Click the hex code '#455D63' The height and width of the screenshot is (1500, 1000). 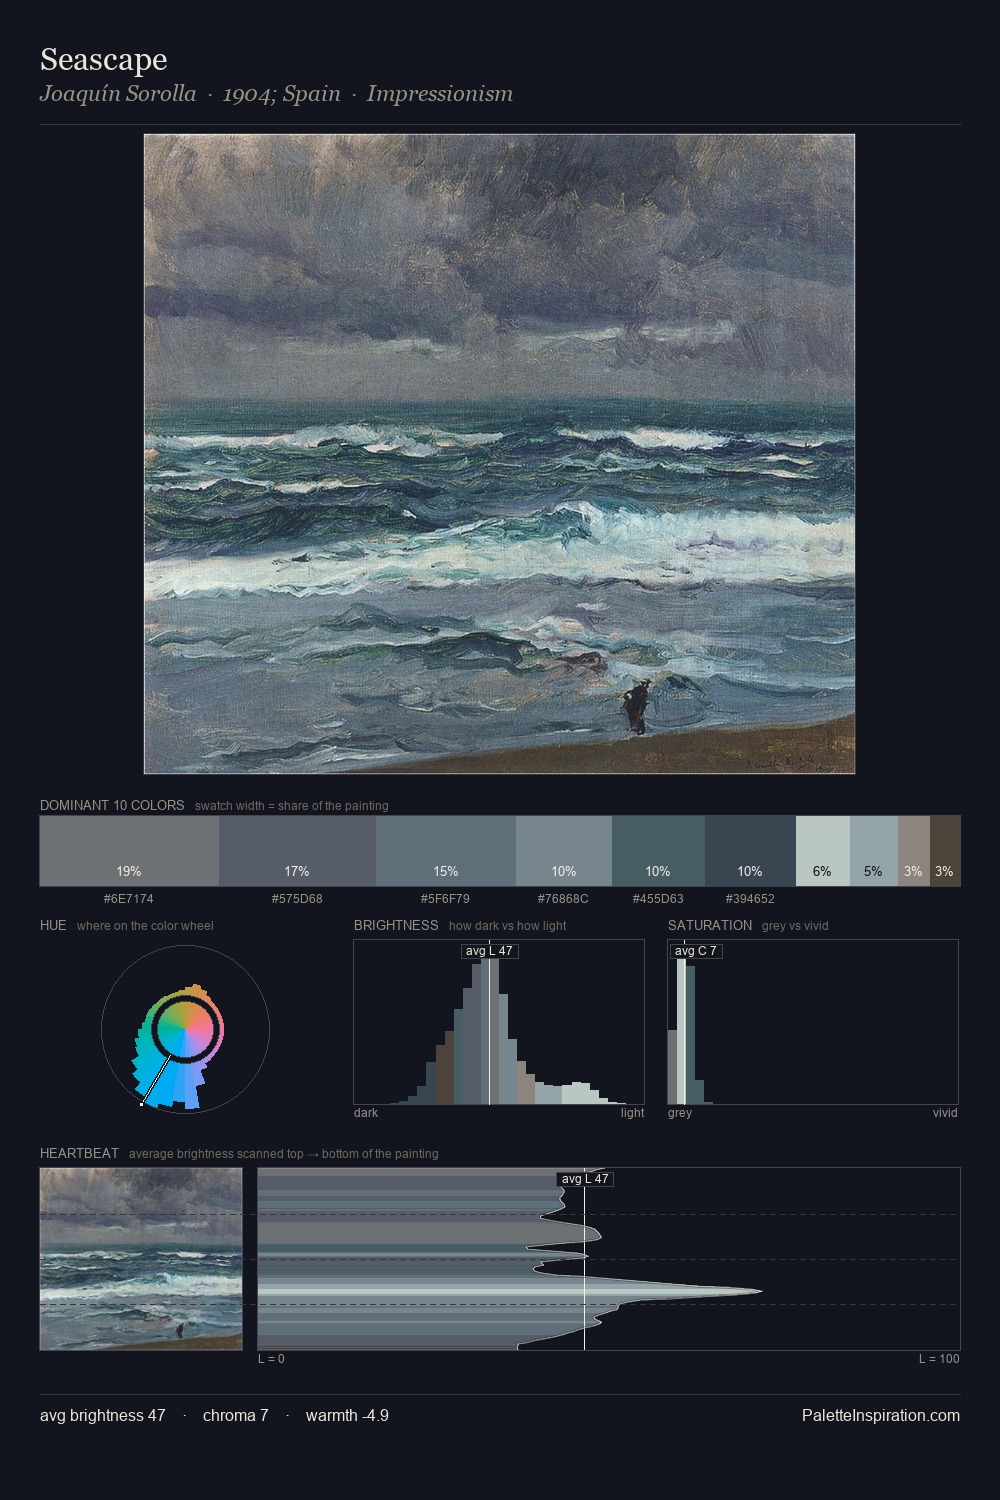pyautogui.click(x=658, y=898)
